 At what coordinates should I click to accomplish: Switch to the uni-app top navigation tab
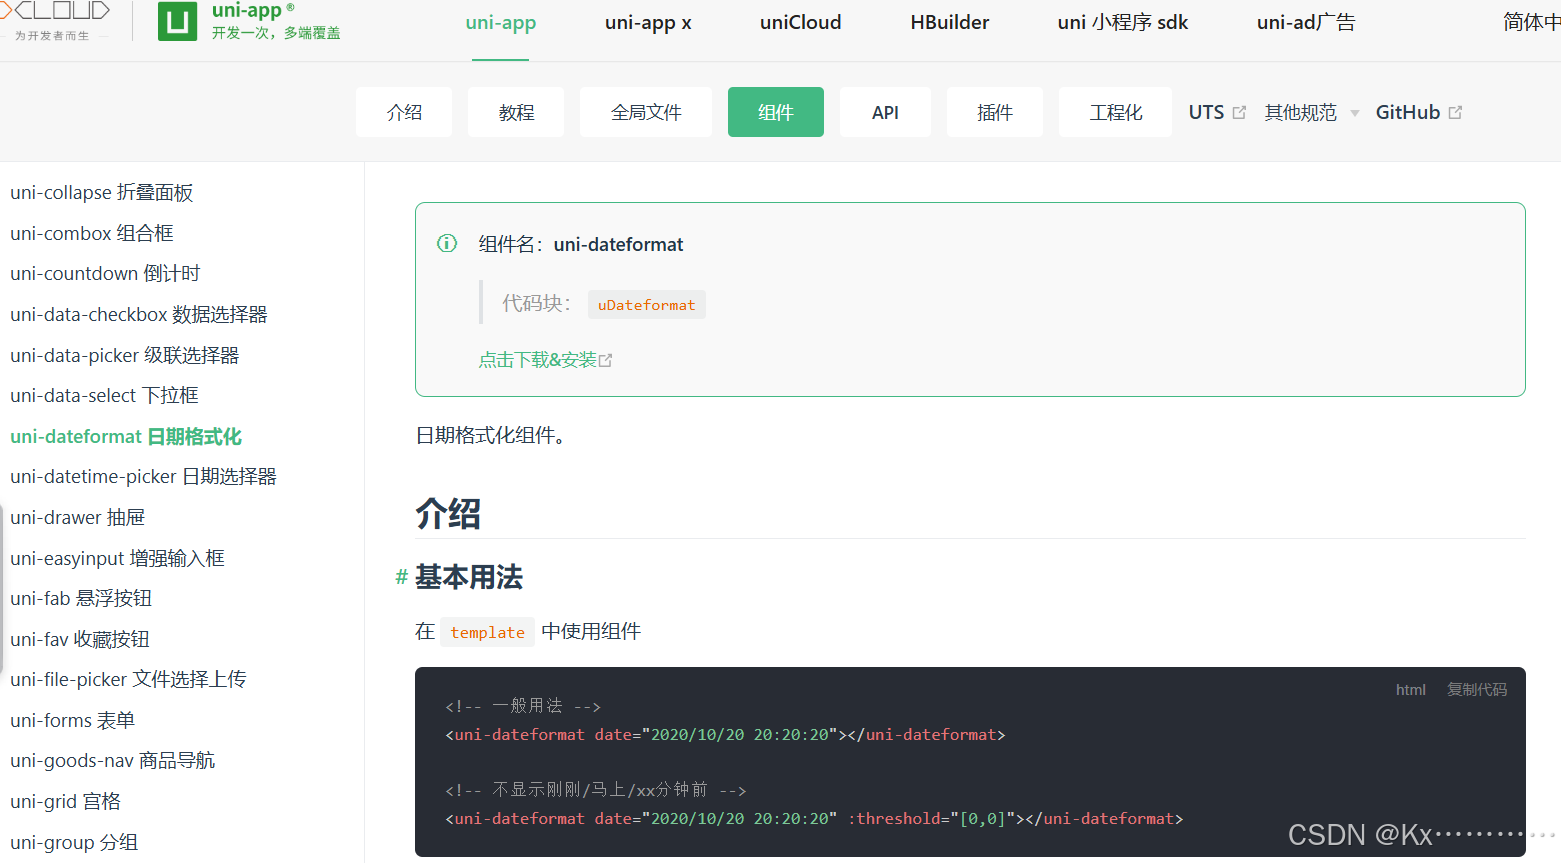(x=501, y=22)
